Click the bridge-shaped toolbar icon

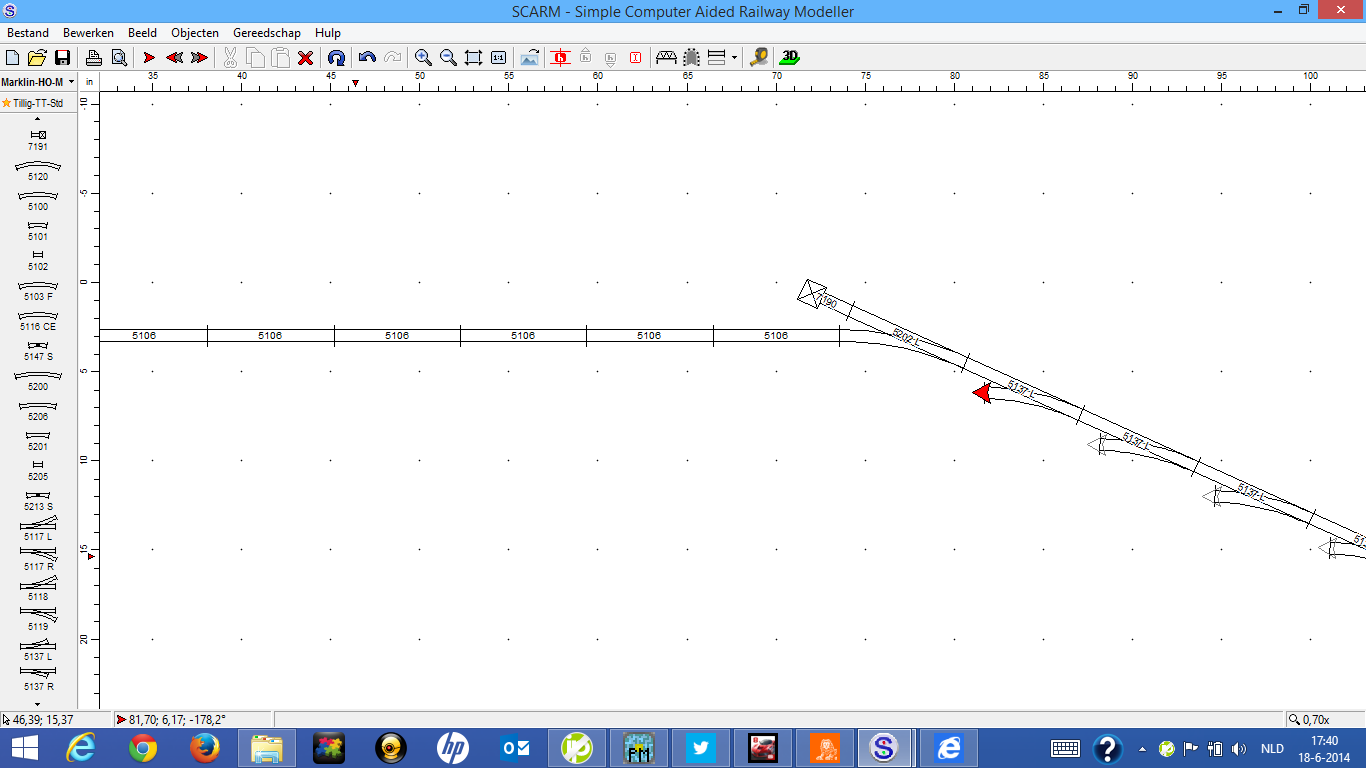(666, 58)
